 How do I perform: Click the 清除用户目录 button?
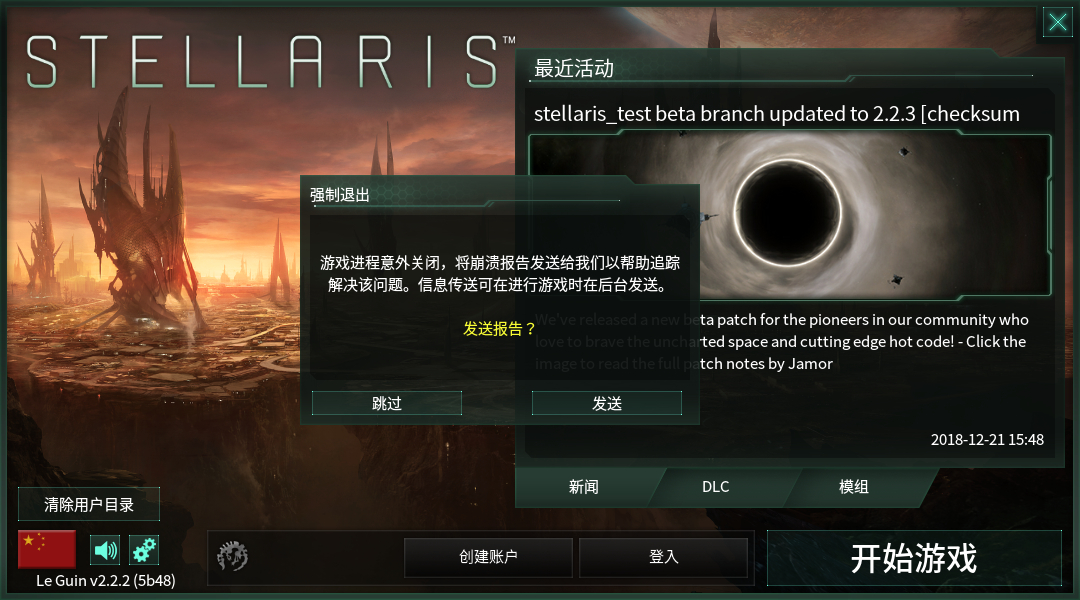coord(89,504)
